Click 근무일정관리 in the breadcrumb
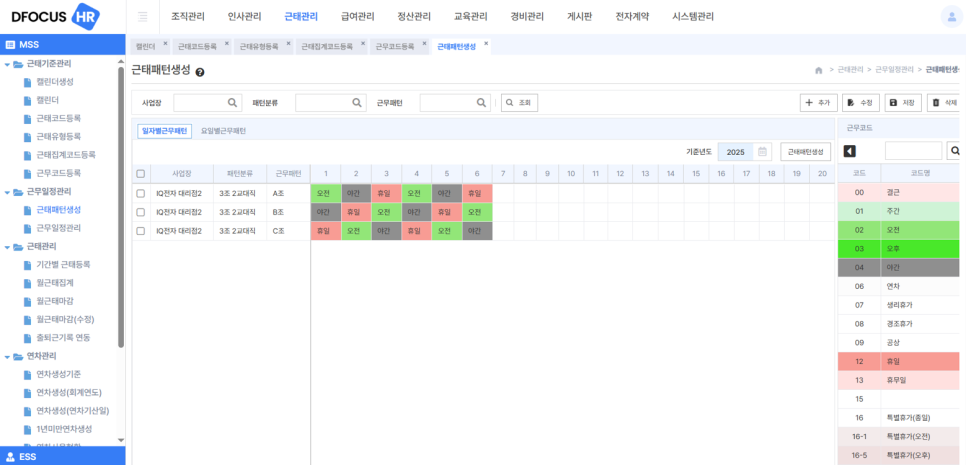 click(895, 70)
